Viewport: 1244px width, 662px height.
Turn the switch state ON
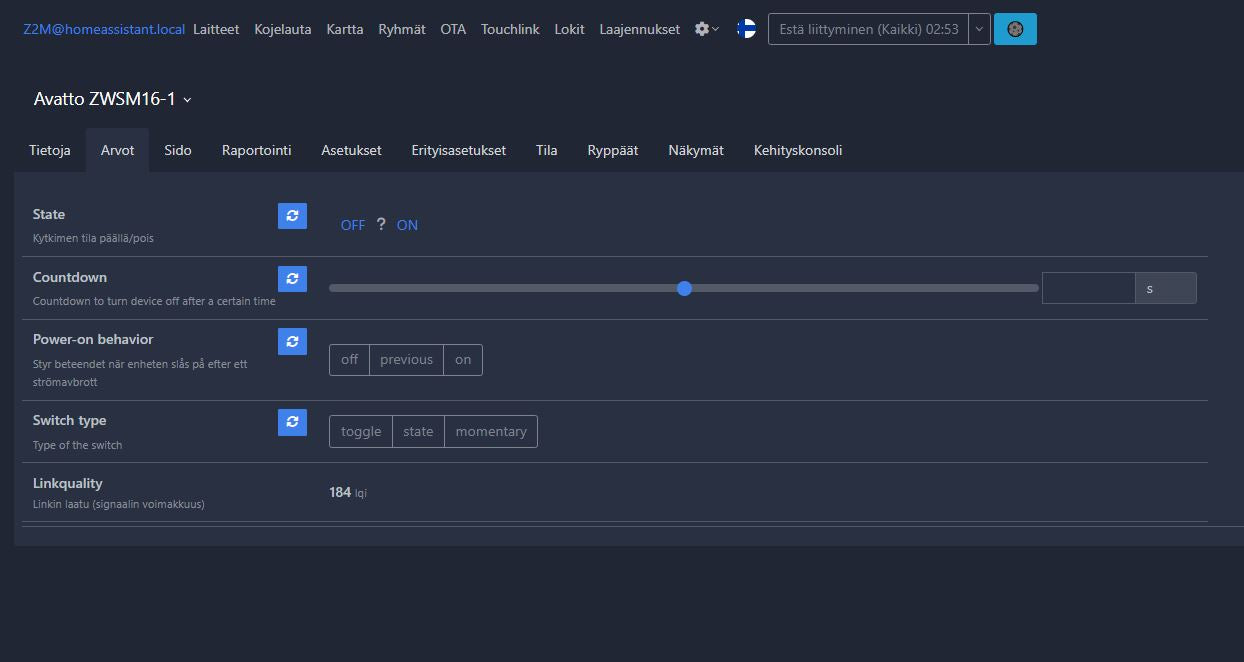(x=407, y=225)
